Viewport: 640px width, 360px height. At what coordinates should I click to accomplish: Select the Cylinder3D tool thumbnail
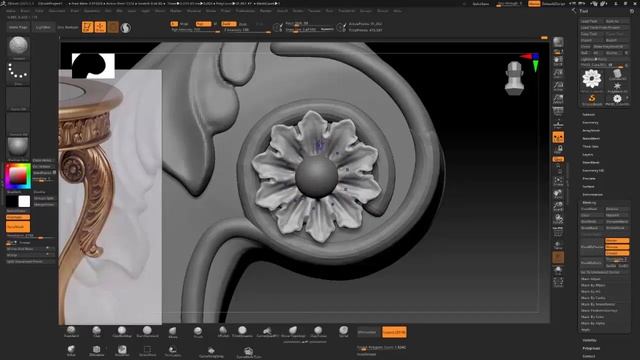[x=617, y=75]
